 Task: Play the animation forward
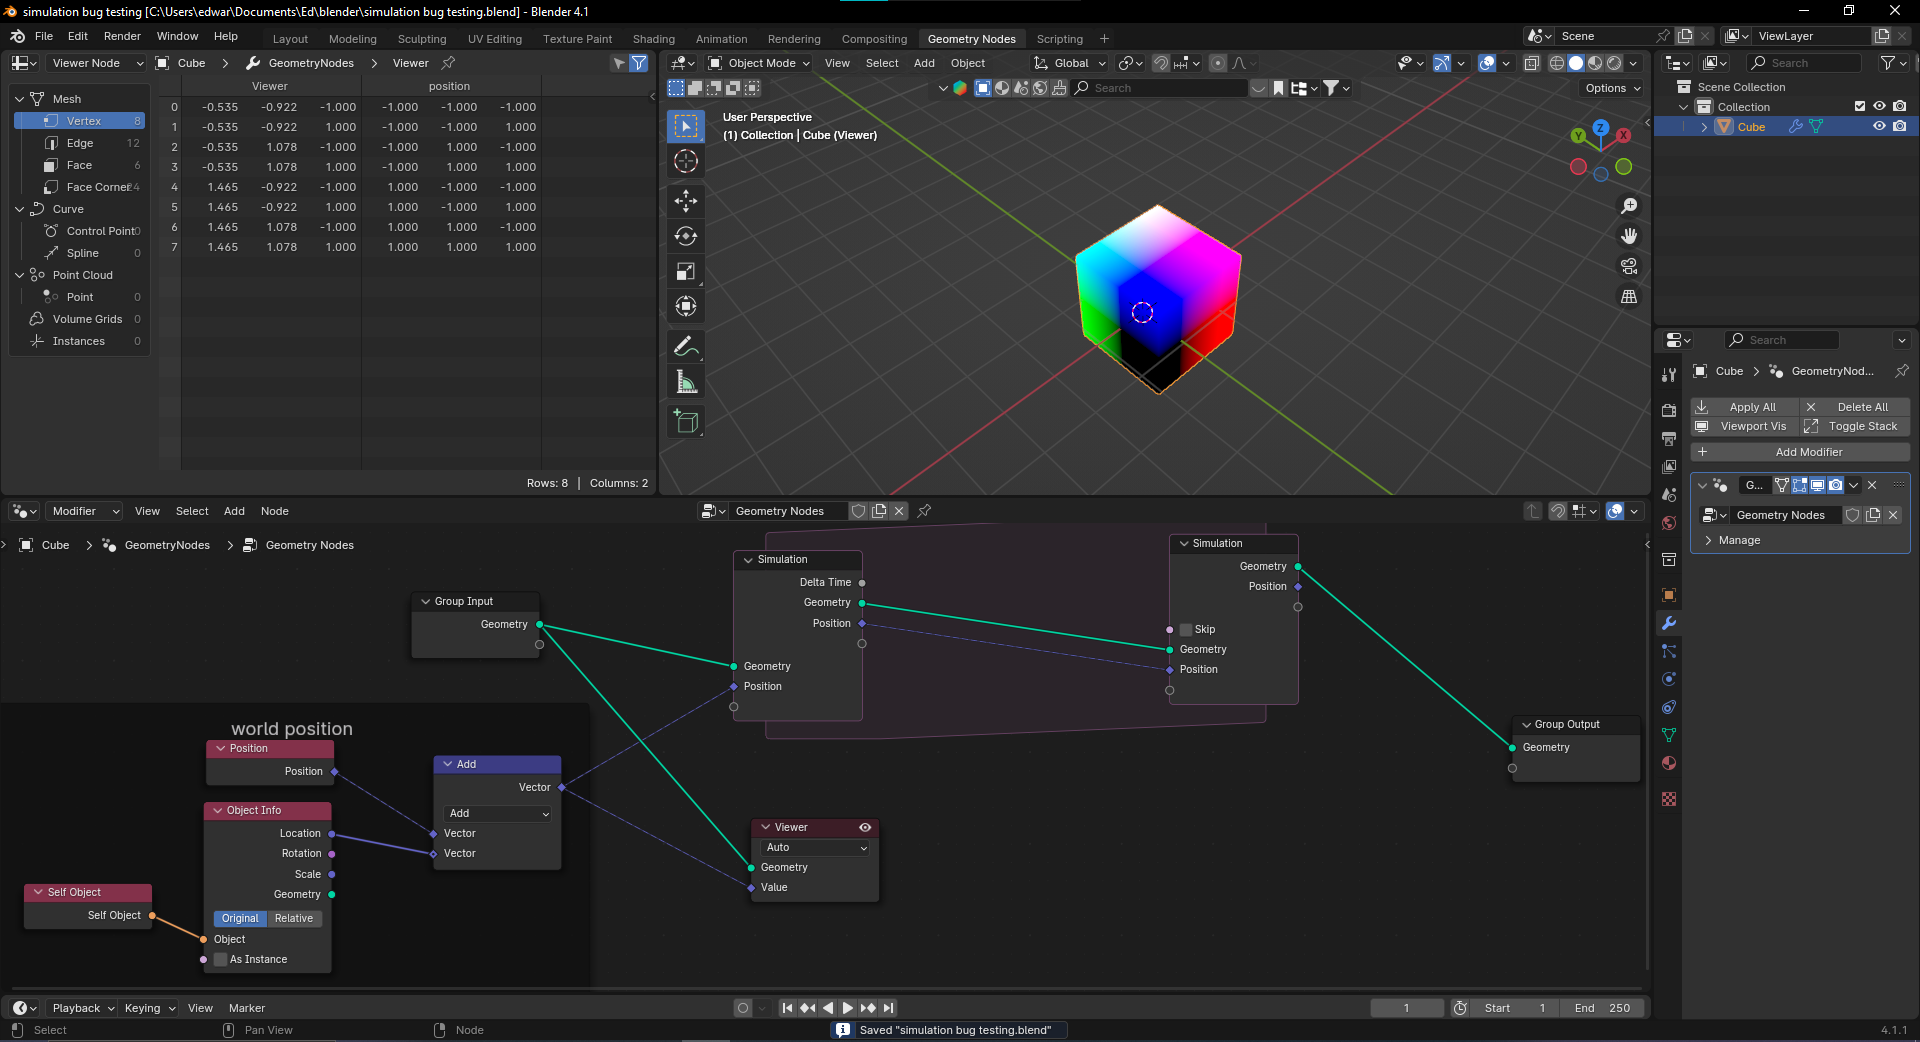coord(847,1008)
